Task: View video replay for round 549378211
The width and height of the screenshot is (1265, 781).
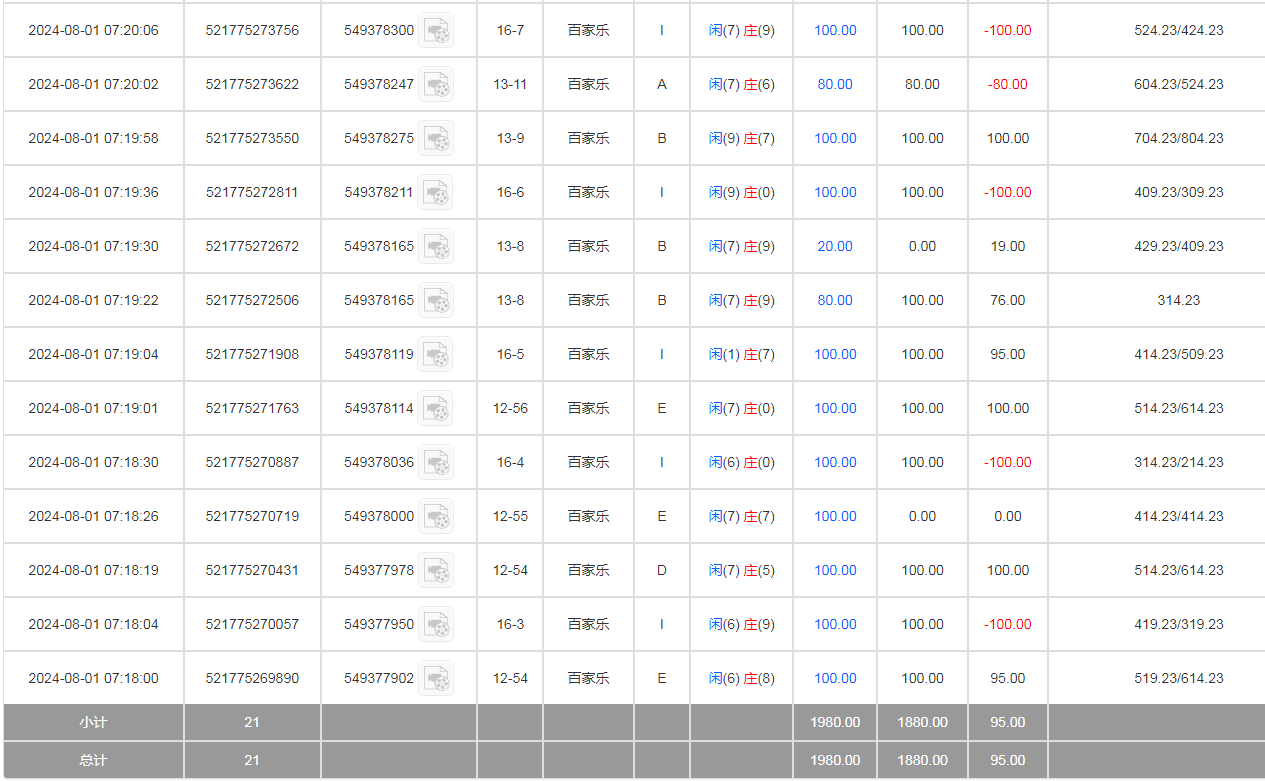Action: pos(436,193)
